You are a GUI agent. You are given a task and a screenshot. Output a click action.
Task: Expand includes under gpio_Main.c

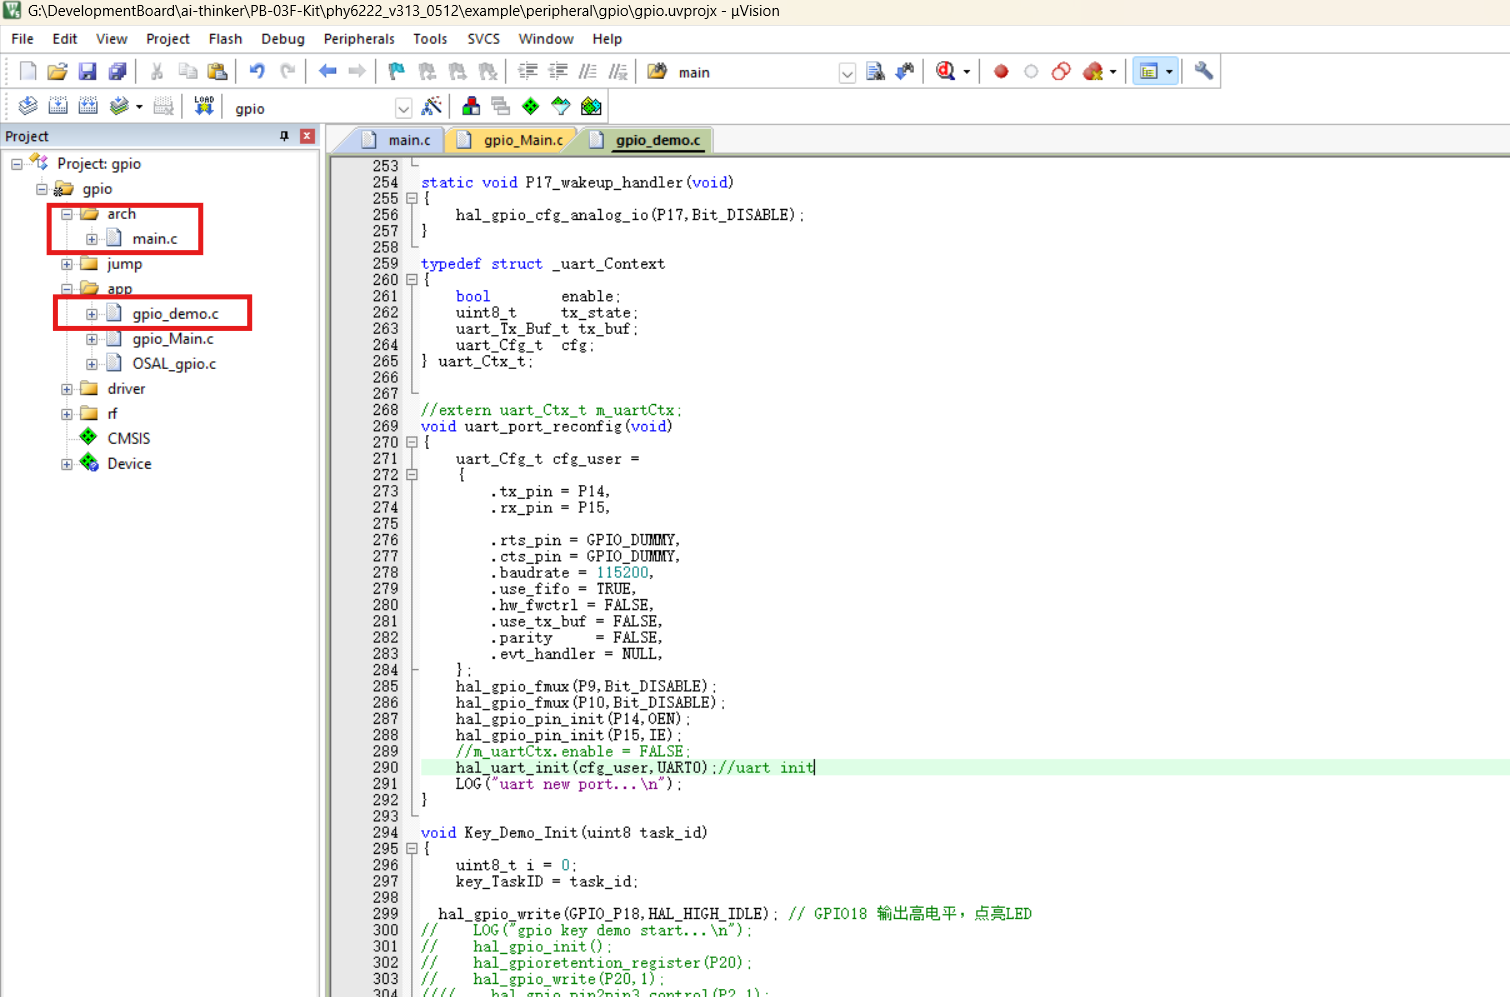tap(92, 339)
